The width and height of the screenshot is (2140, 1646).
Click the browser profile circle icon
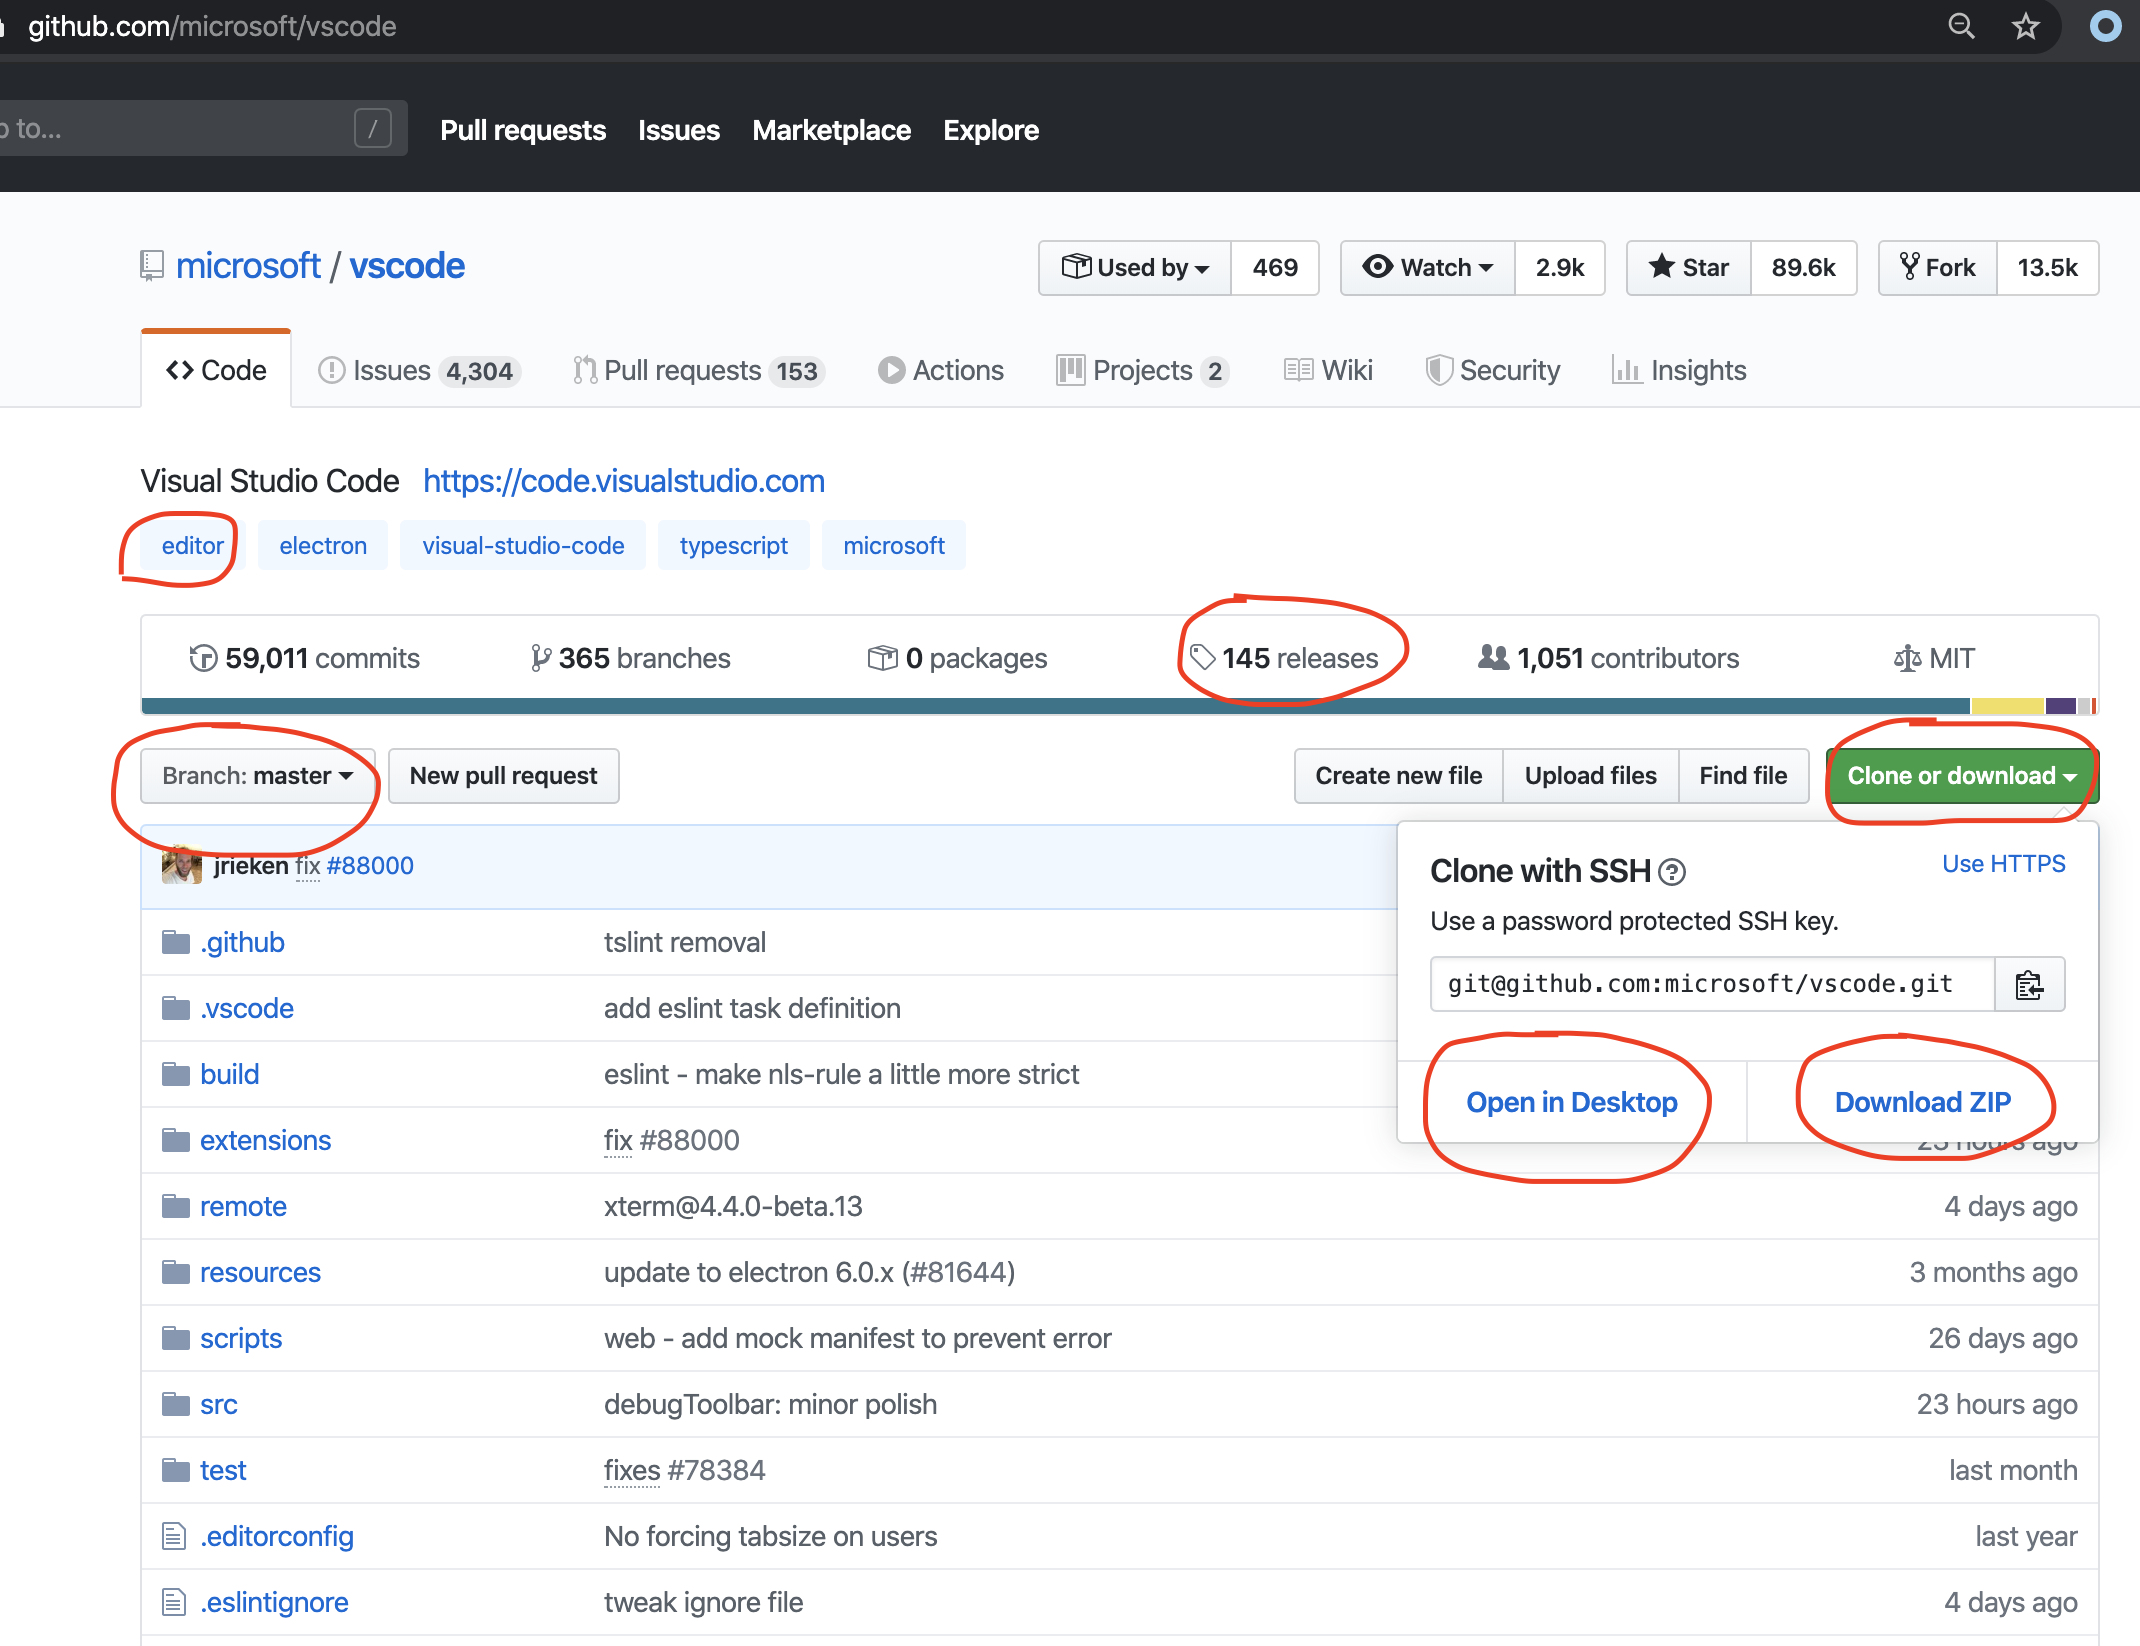[2105, 26]
